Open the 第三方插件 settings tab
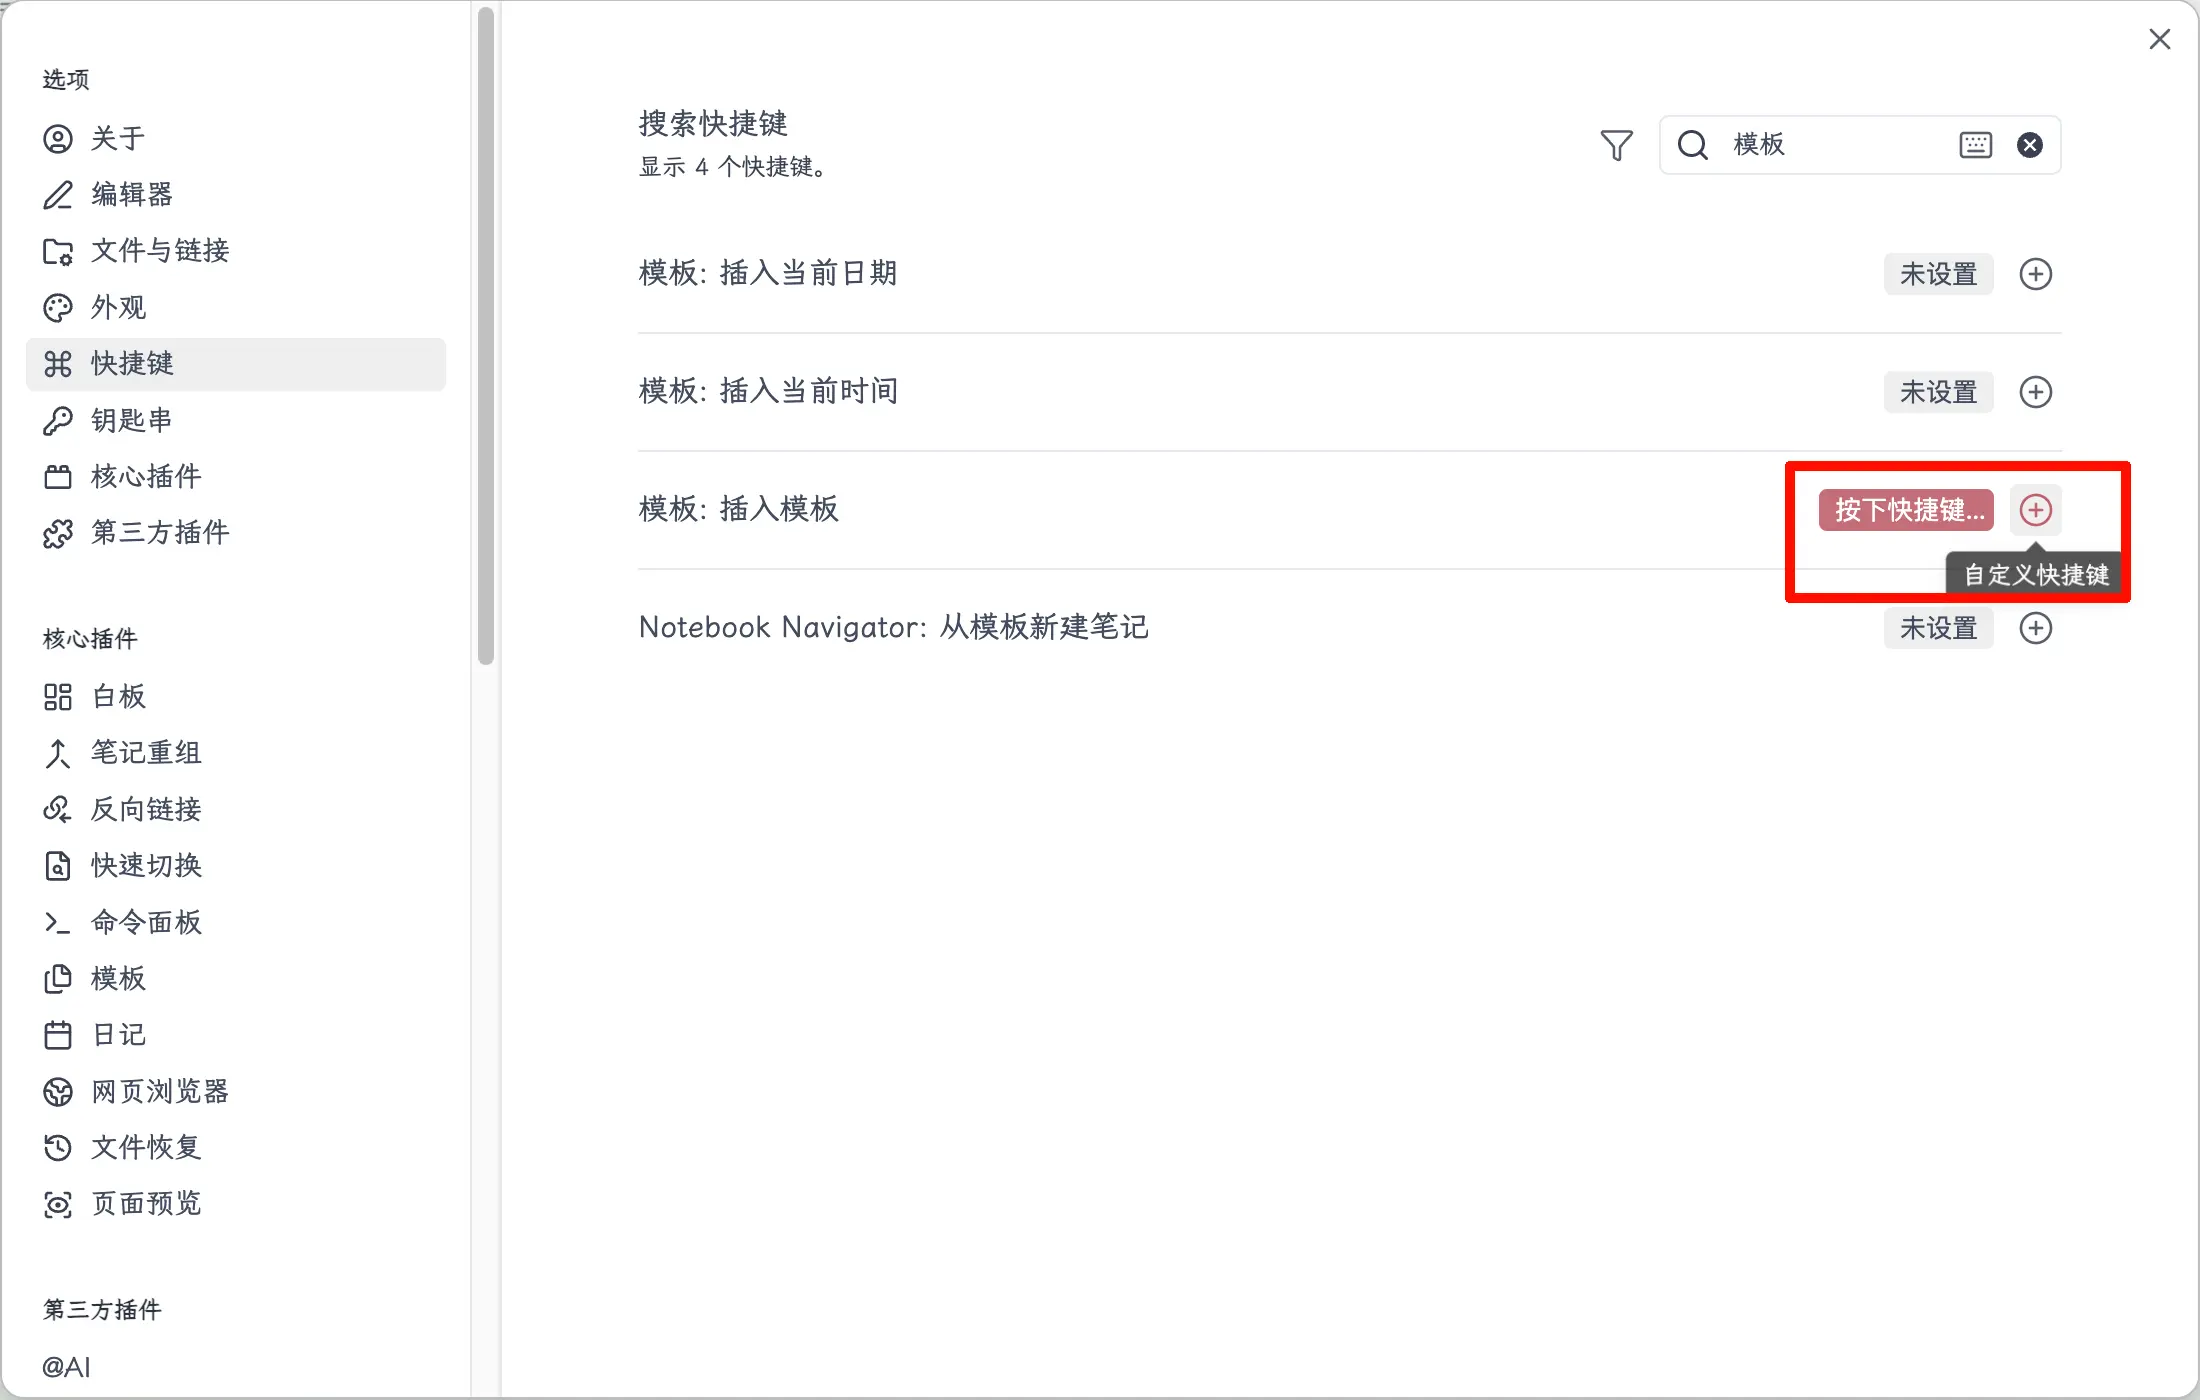Image resolution: width=2200 pixels, height=1400 pixels. pos(160,532)
